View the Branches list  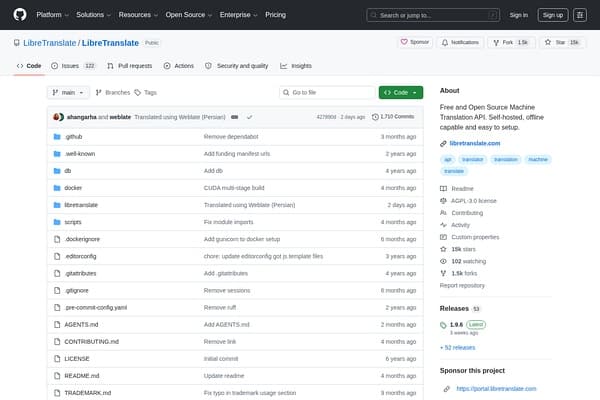113,93
